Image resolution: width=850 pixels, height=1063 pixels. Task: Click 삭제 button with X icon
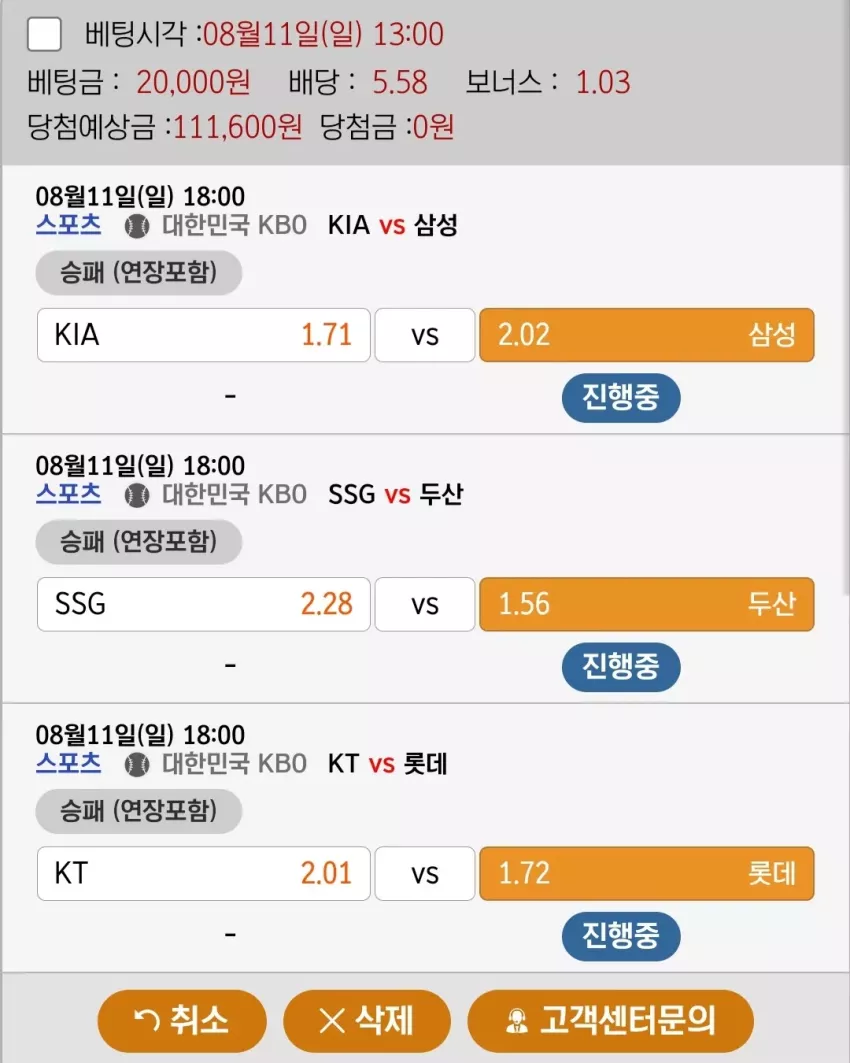tap(367, 1020)
